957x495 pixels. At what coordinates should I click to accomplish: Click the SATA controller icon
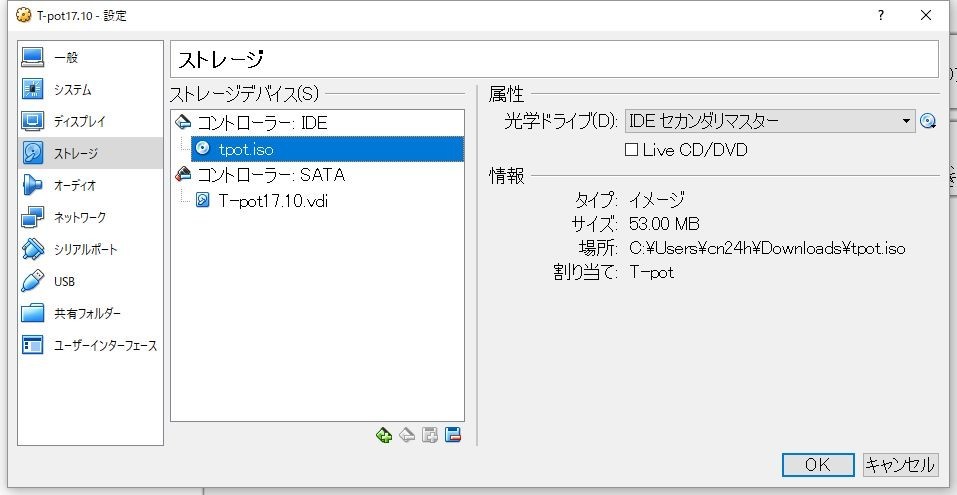182,175
